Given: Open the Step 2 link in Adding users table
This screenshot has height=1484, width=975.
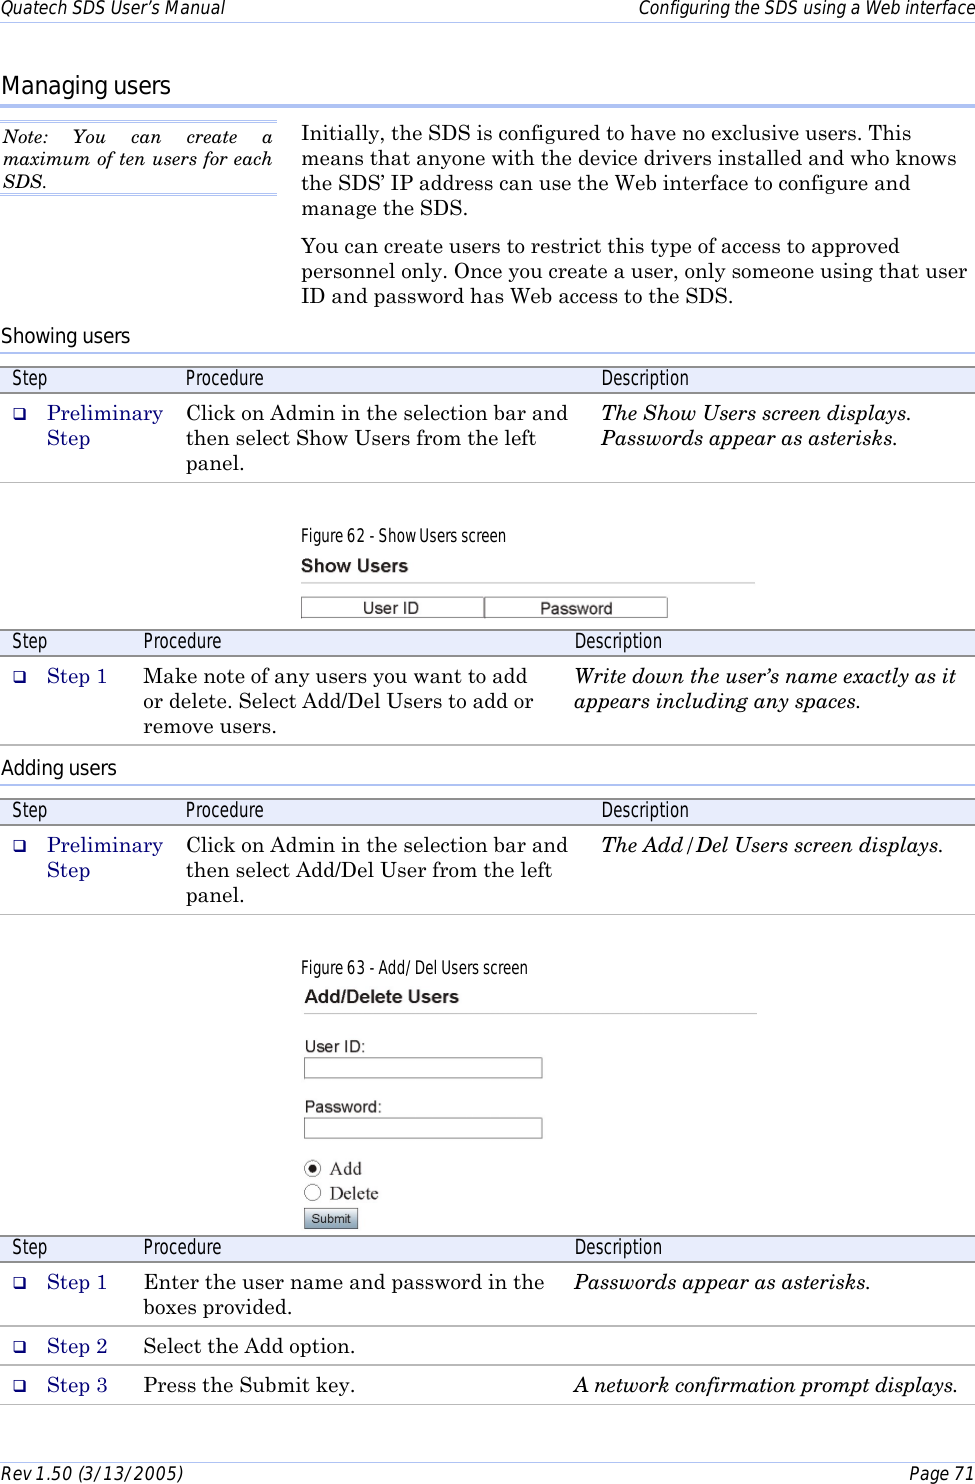Looking at the screenshot, I should tap(78, 1346).
